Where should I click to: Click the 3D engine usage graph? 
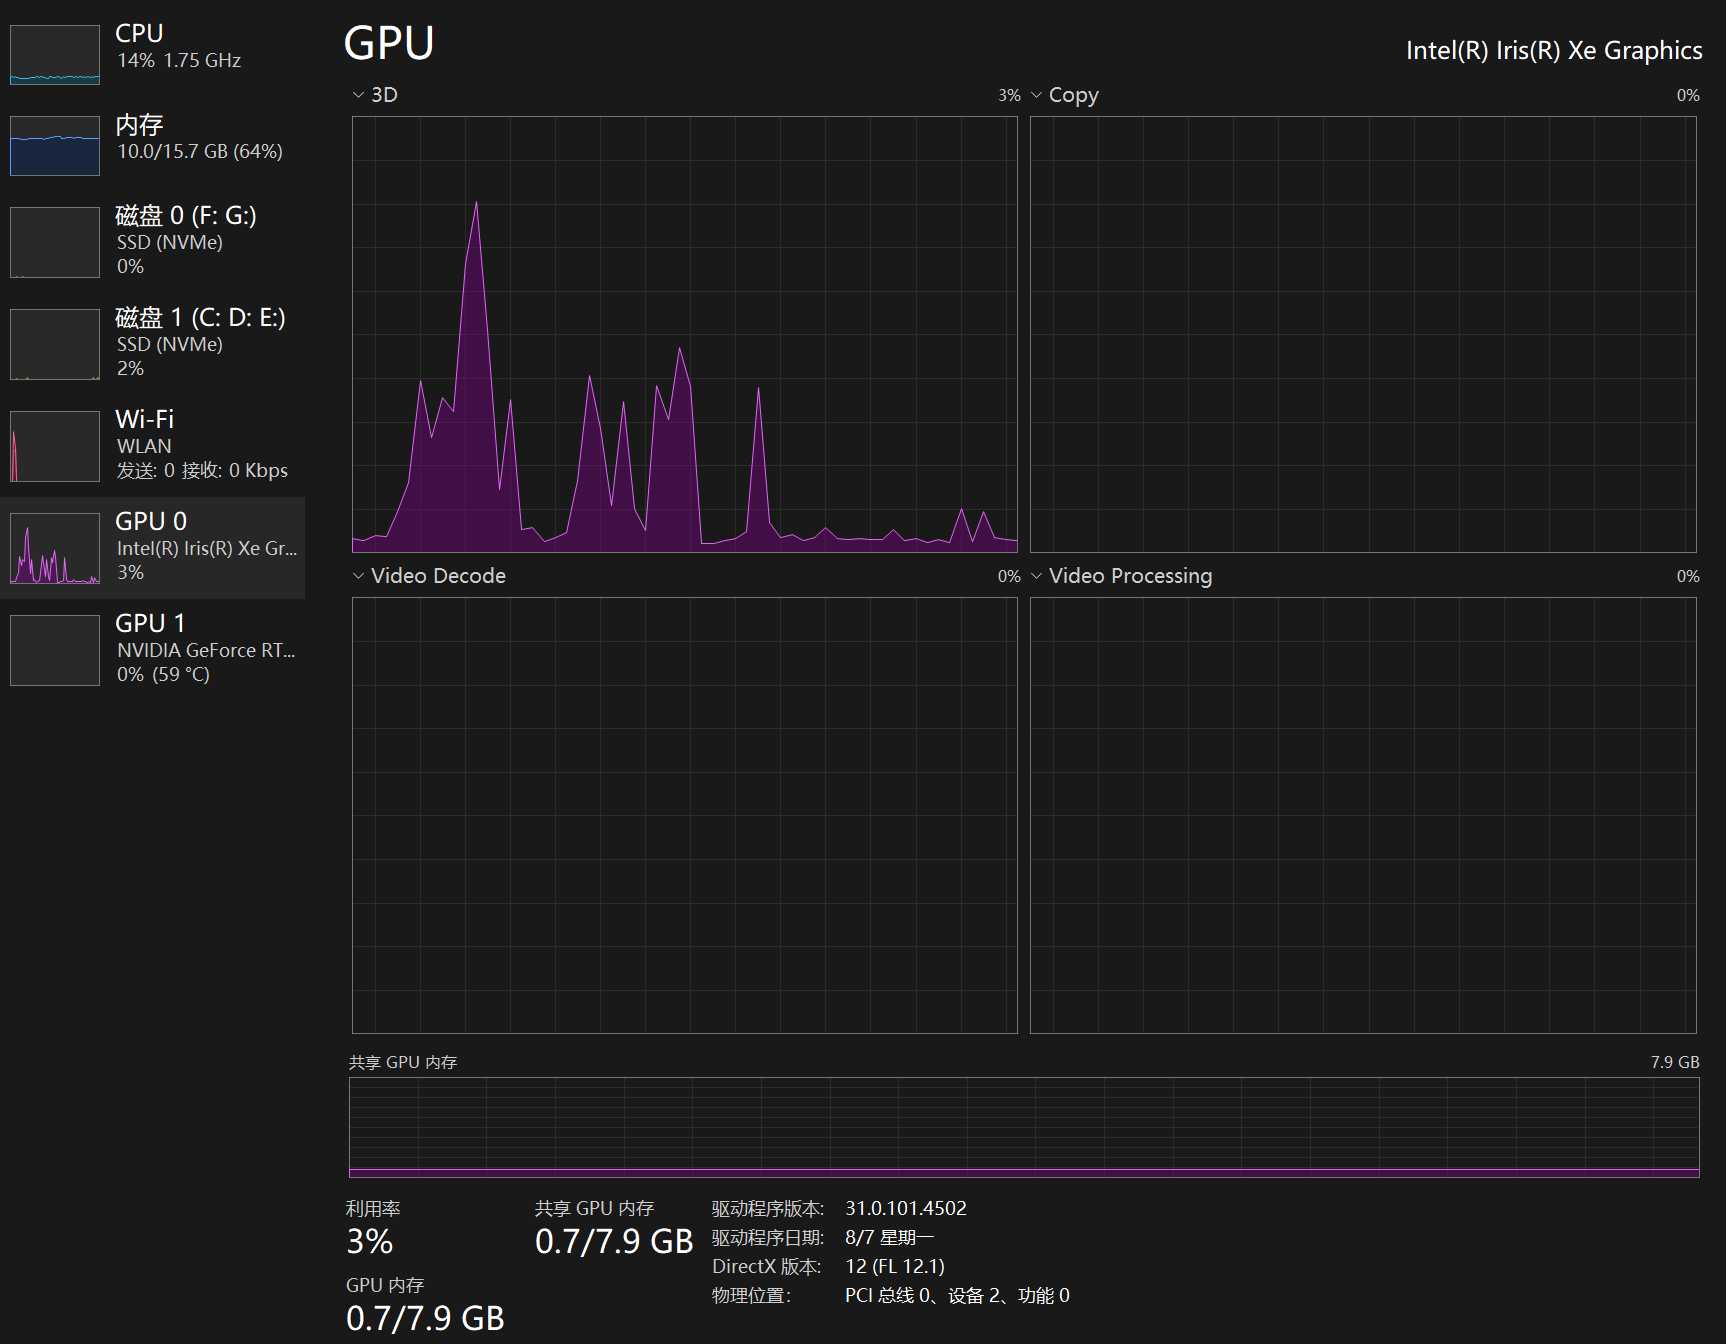(684, 334)
